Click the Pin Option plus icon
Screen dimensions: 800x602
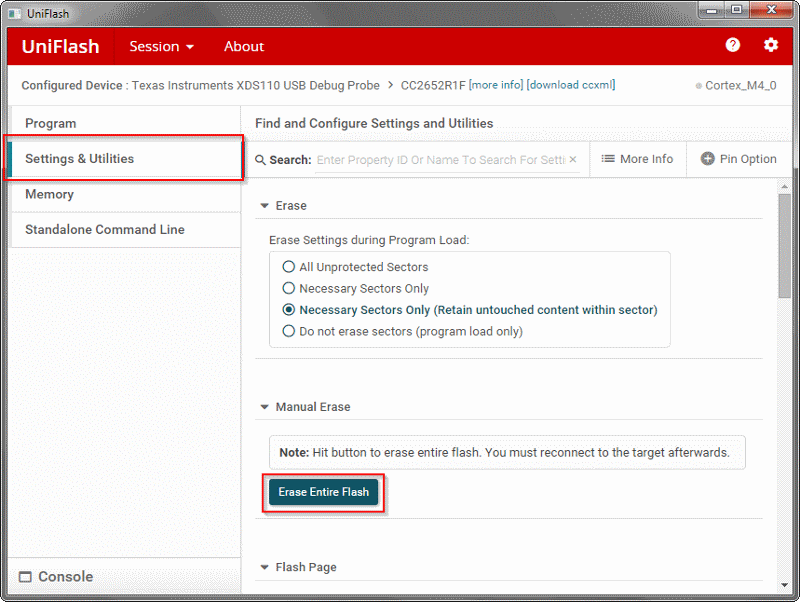(x=708, y=159)
